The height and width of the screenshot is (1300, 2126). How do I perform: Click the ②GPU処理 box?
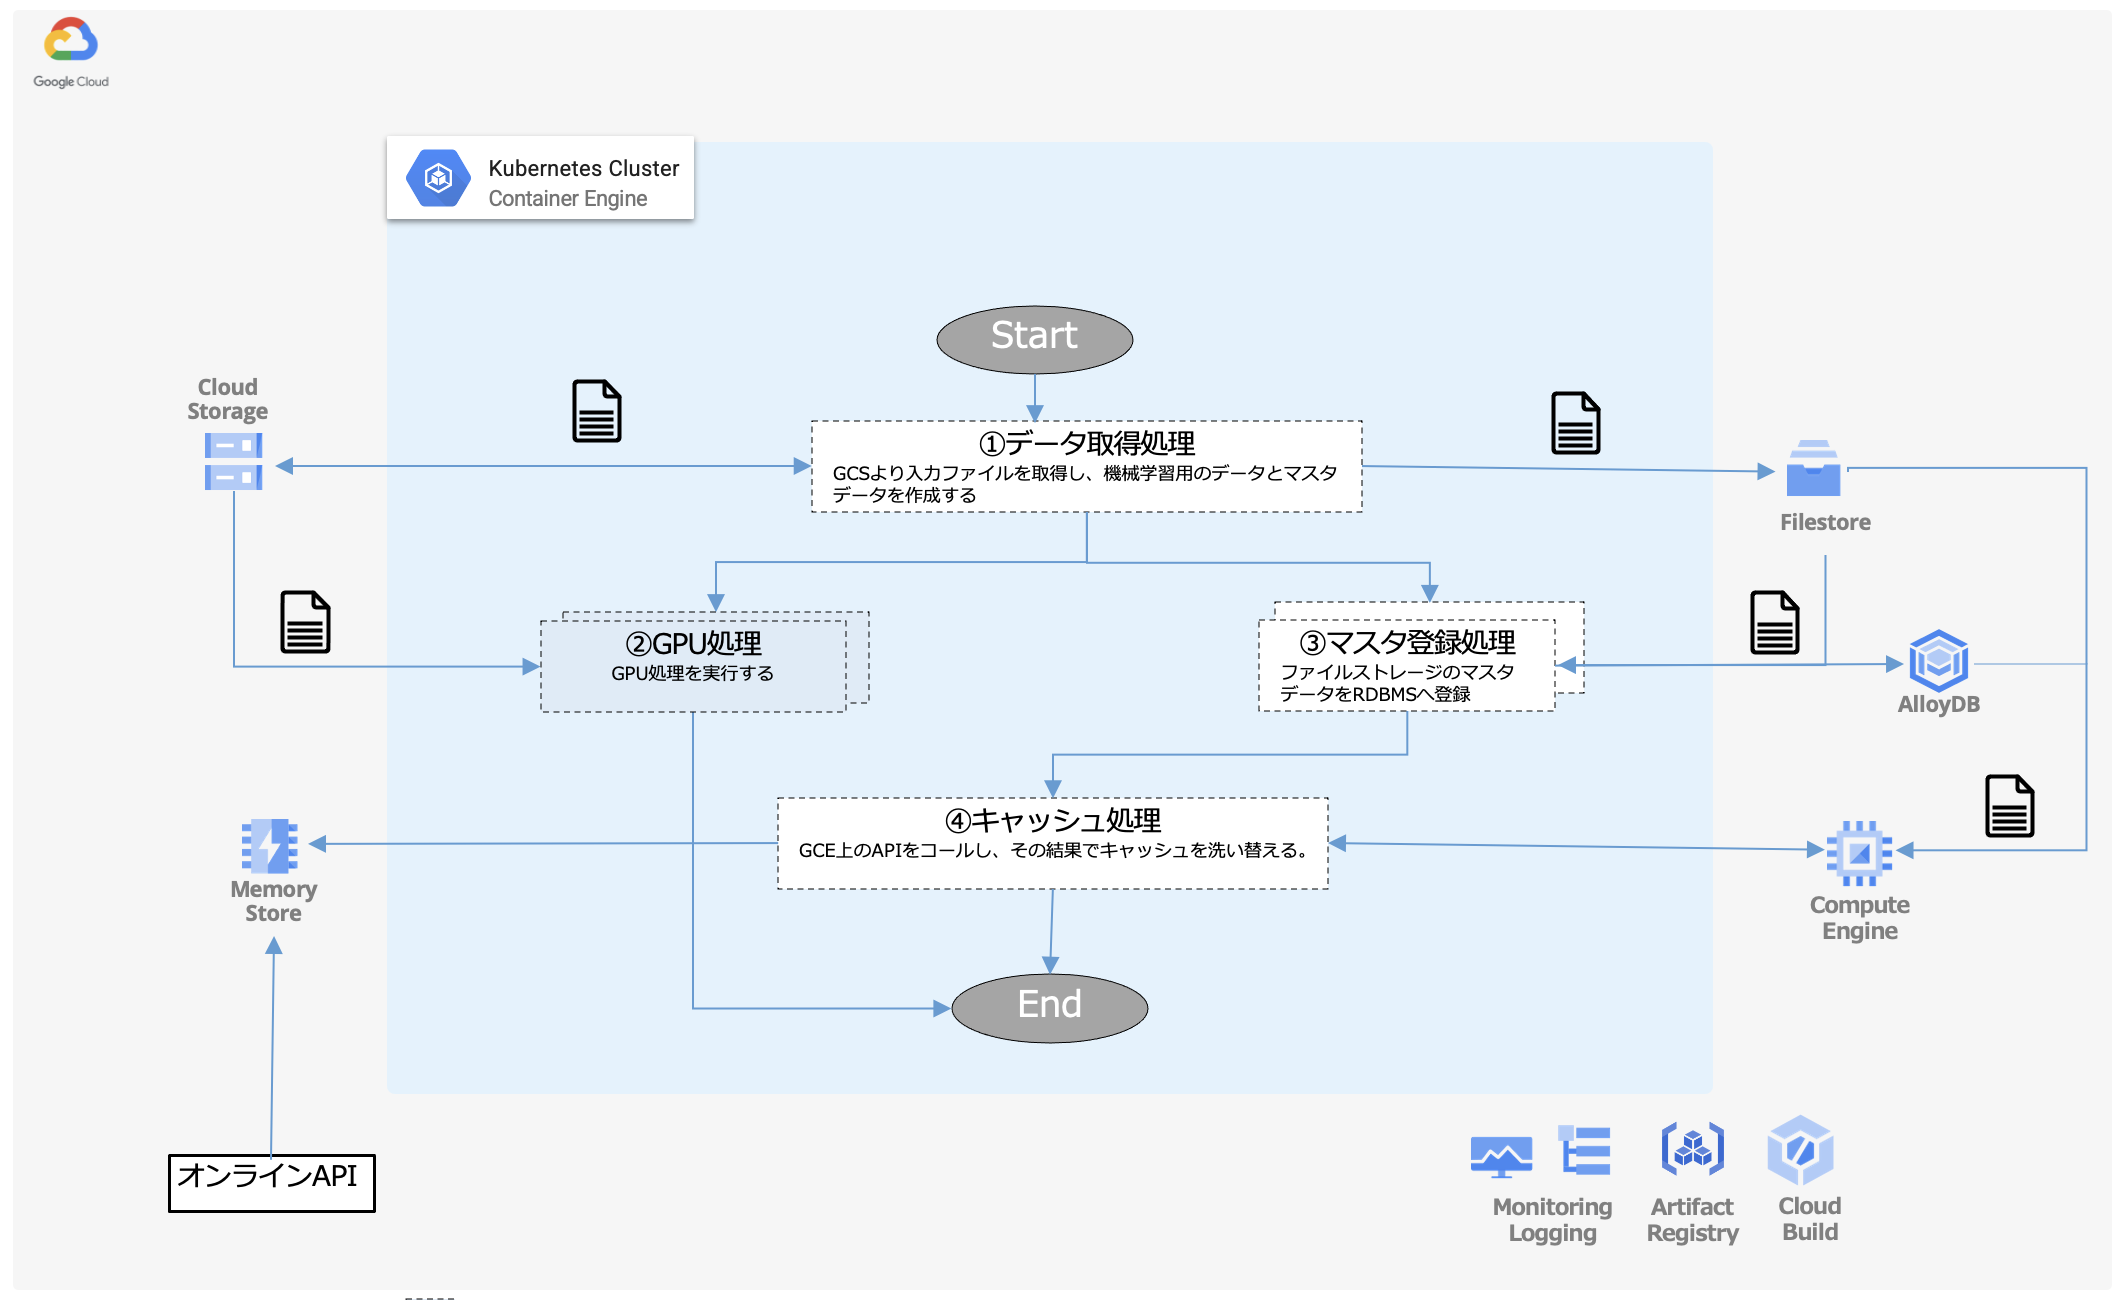click(x=693, y=666)
